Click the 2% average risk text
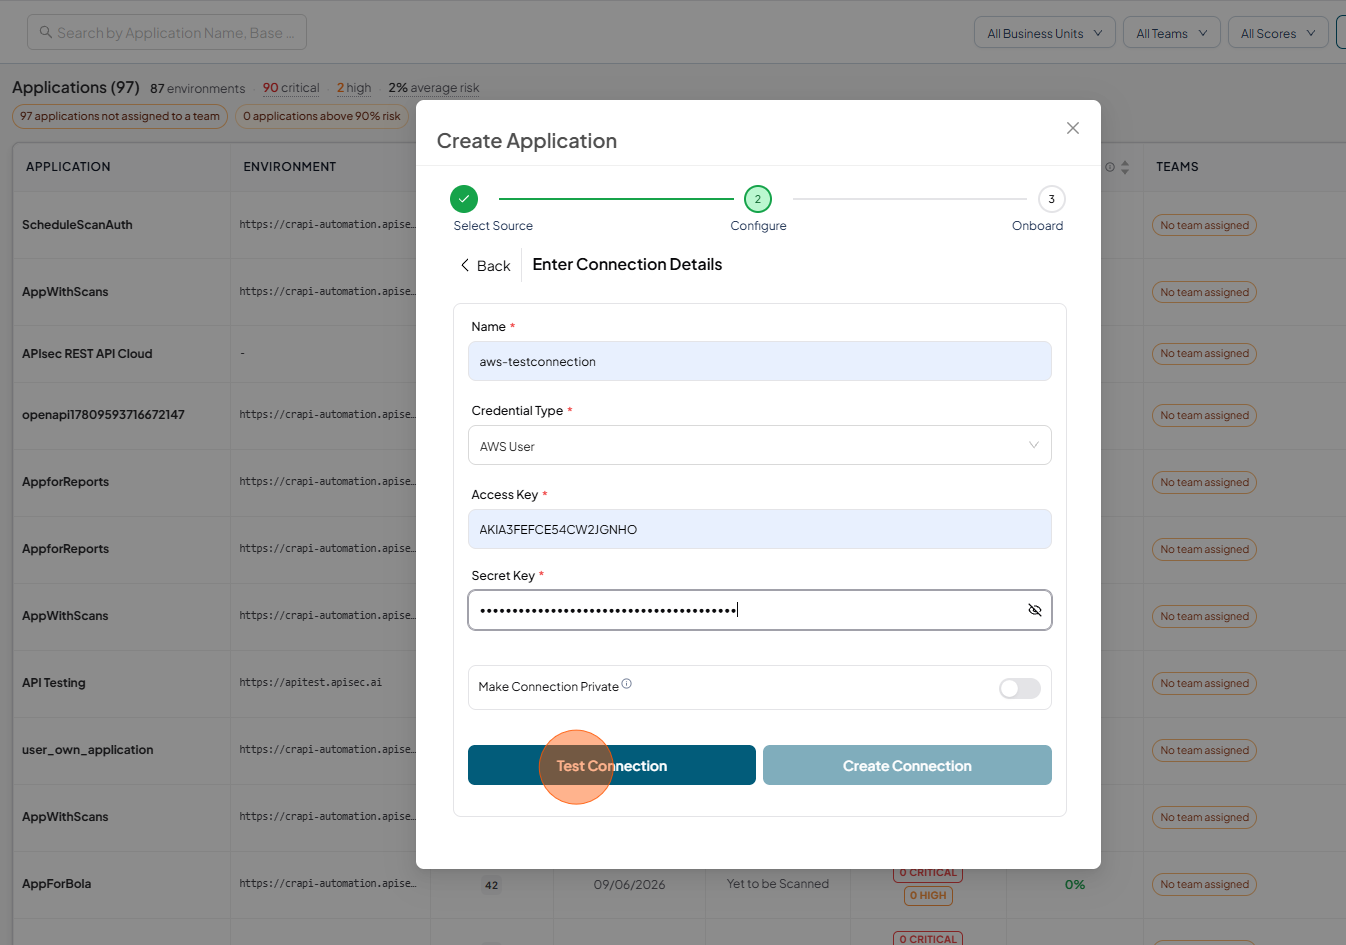Screen dimensions: 1346x945 click(x=434, y=88)
